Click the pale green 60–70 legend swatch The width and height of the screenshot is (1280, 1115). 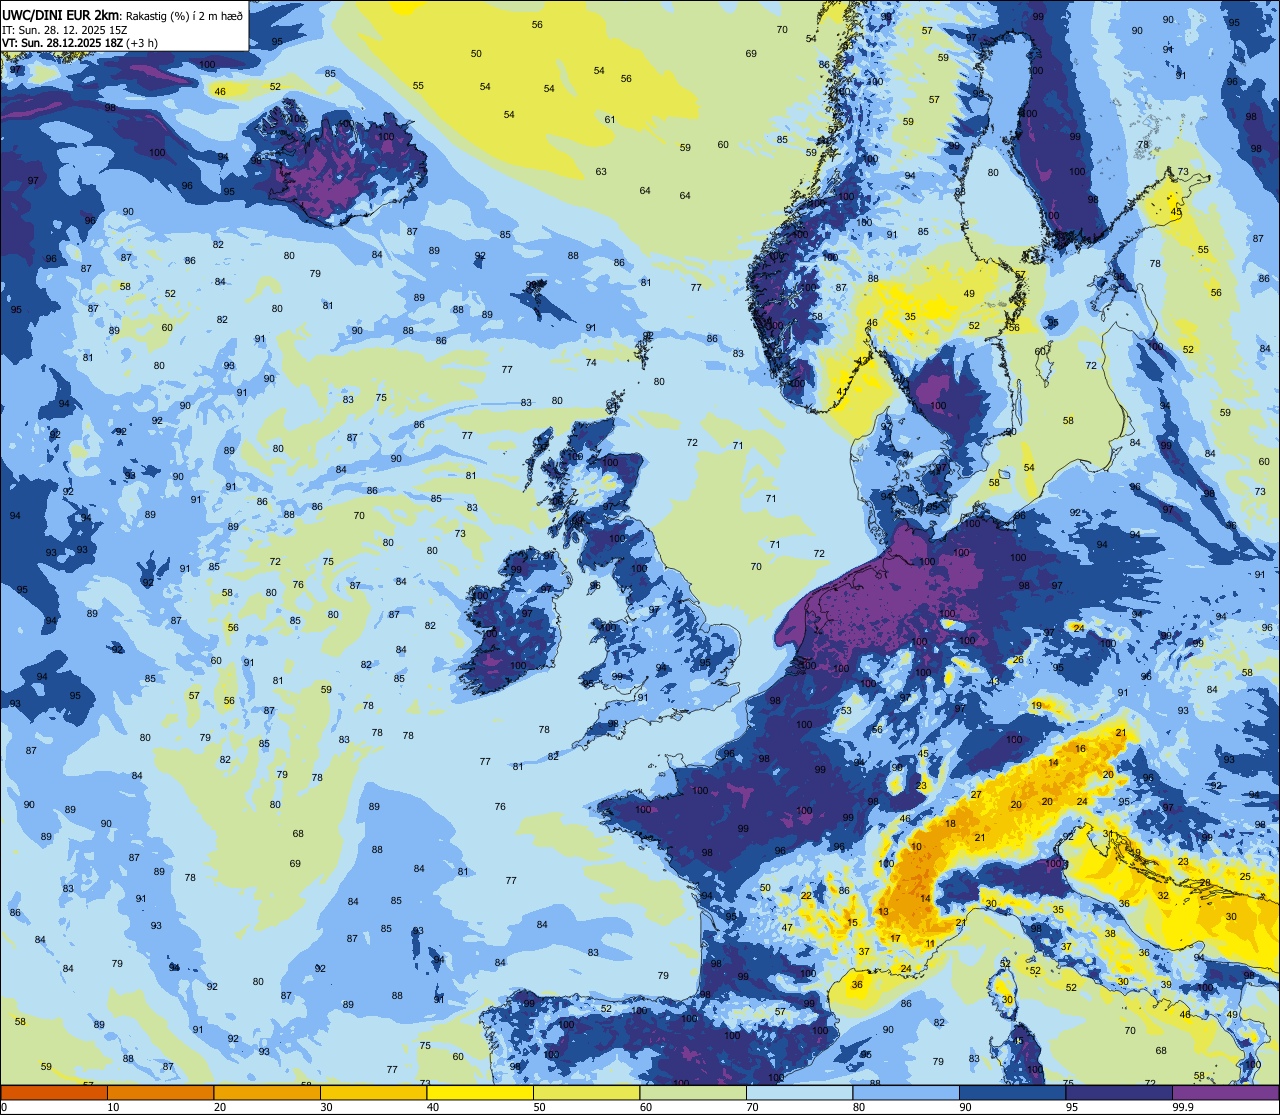coord(693,1092)
